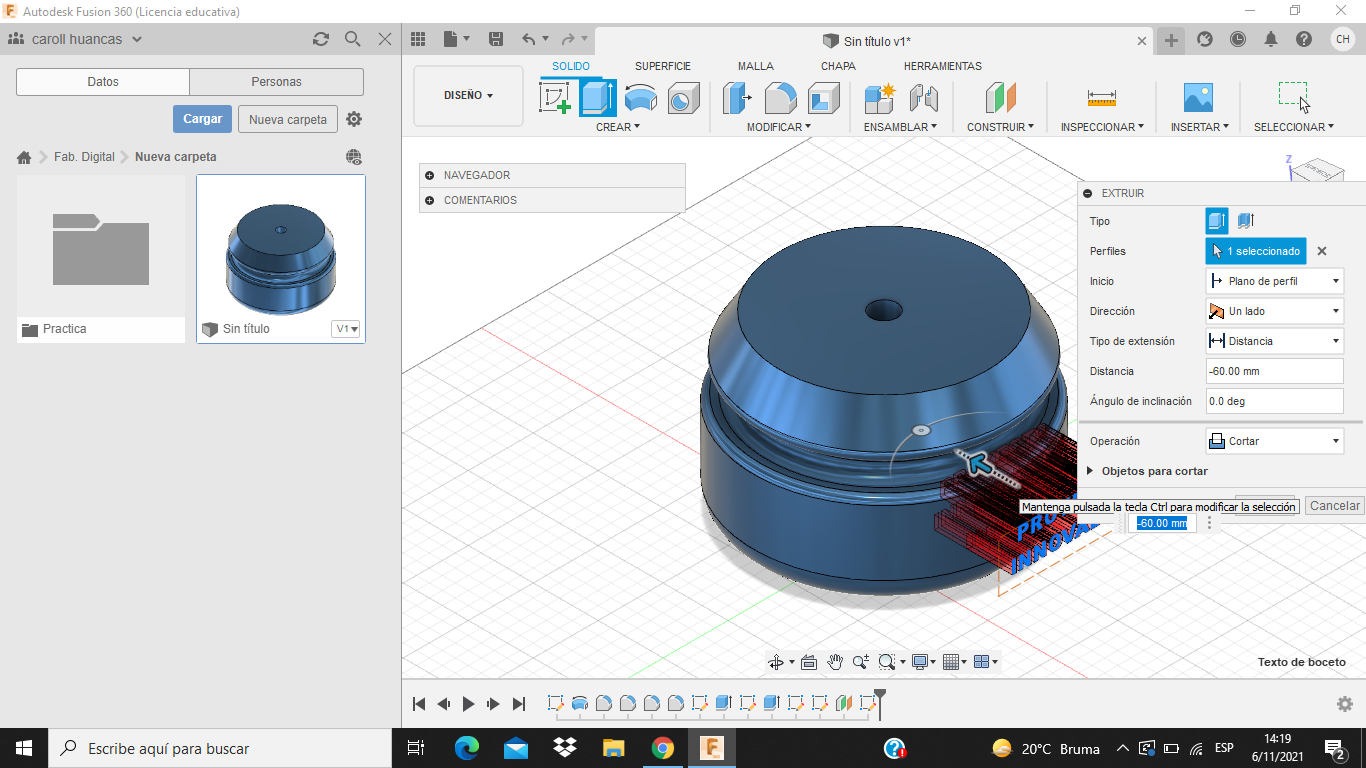Screen dimensions: 1366x768
Task: Click the Insert image icon
Action: 1197,98
